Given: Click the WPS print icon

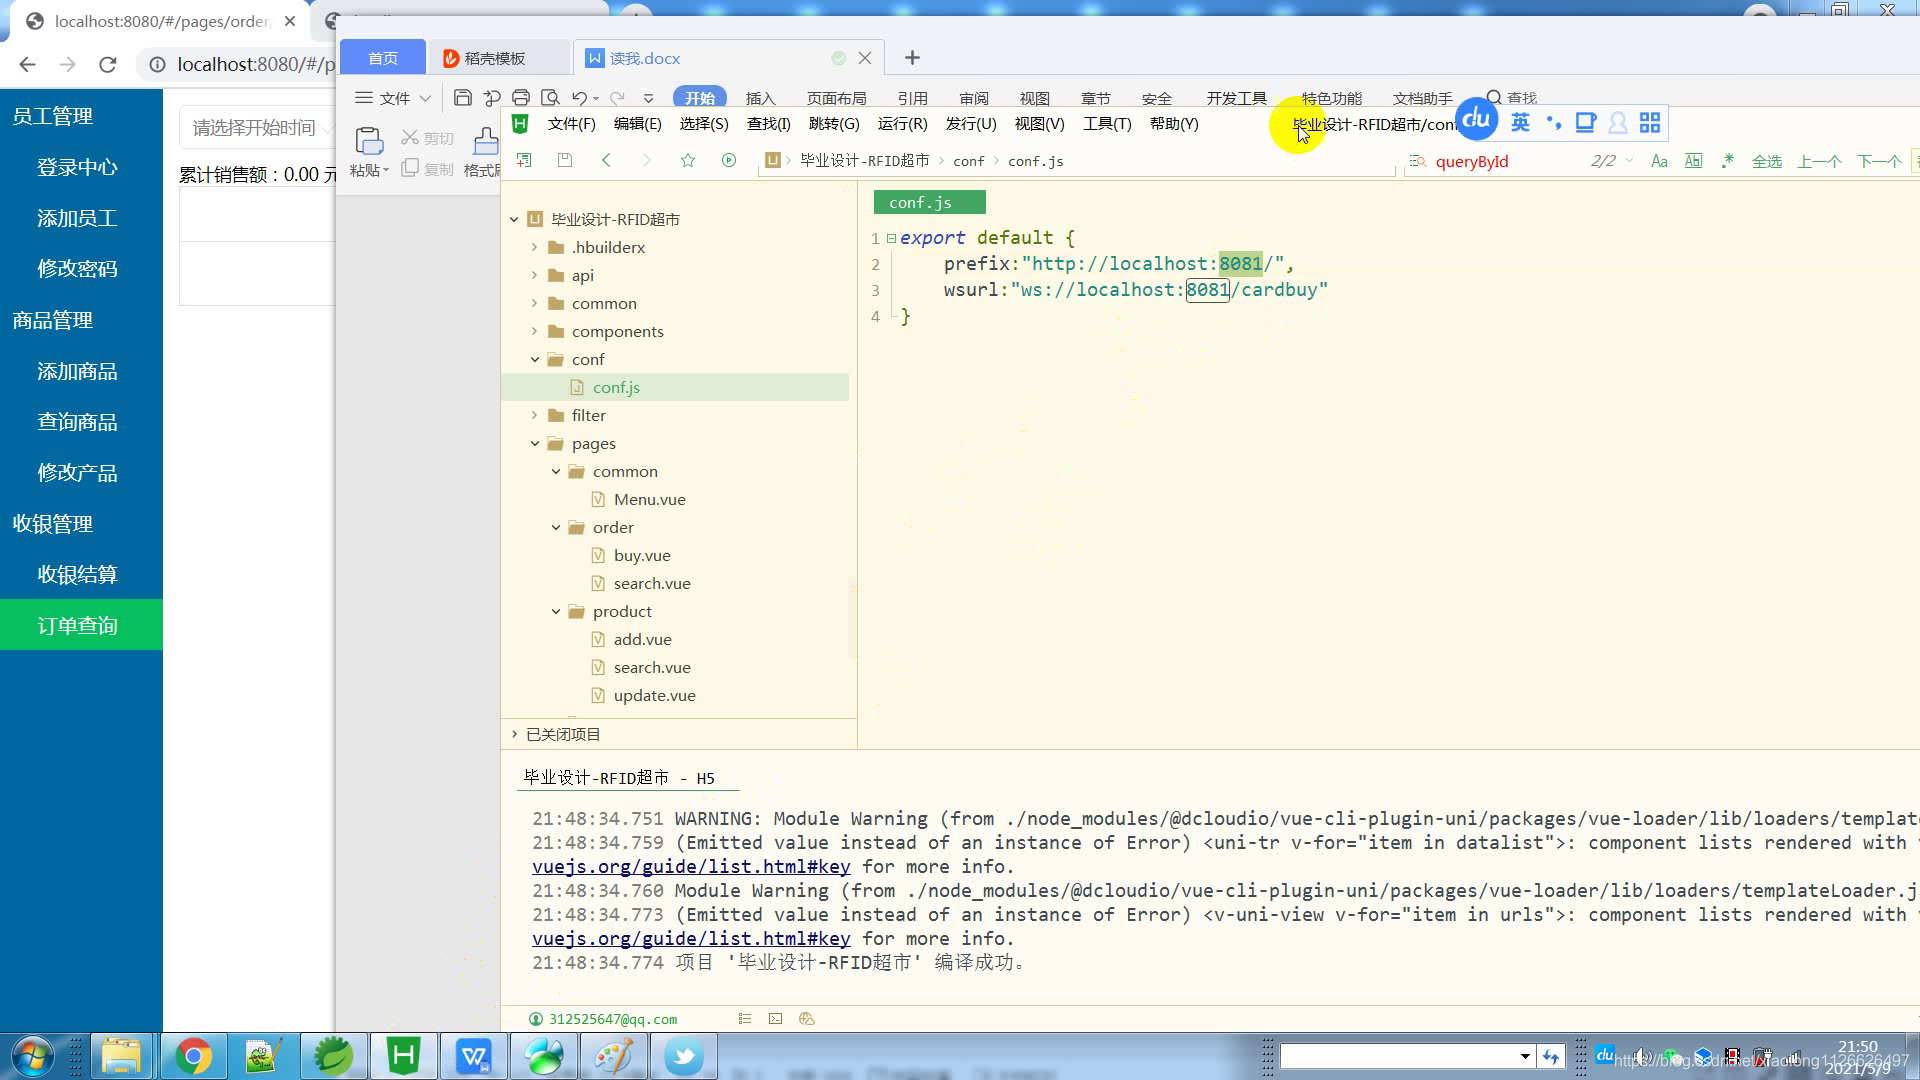Looking at the screenshot, I should click(x=521, y=97).
